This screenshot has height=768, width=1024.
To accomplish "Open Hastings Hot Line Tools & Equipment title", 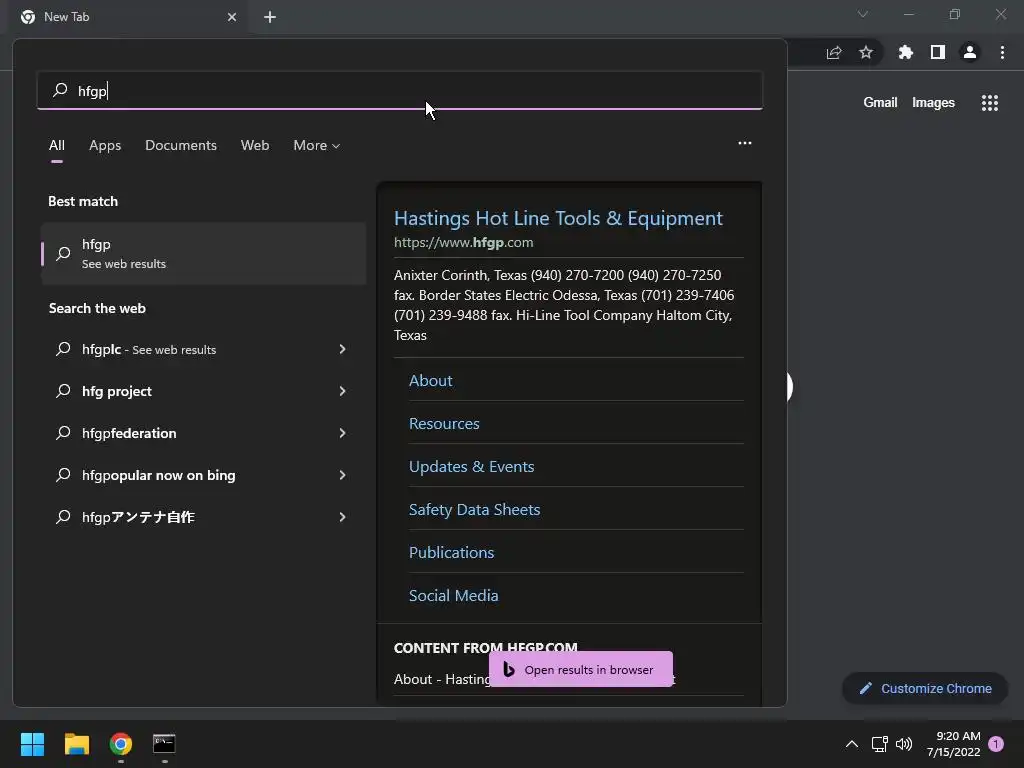I will [558, 218].
